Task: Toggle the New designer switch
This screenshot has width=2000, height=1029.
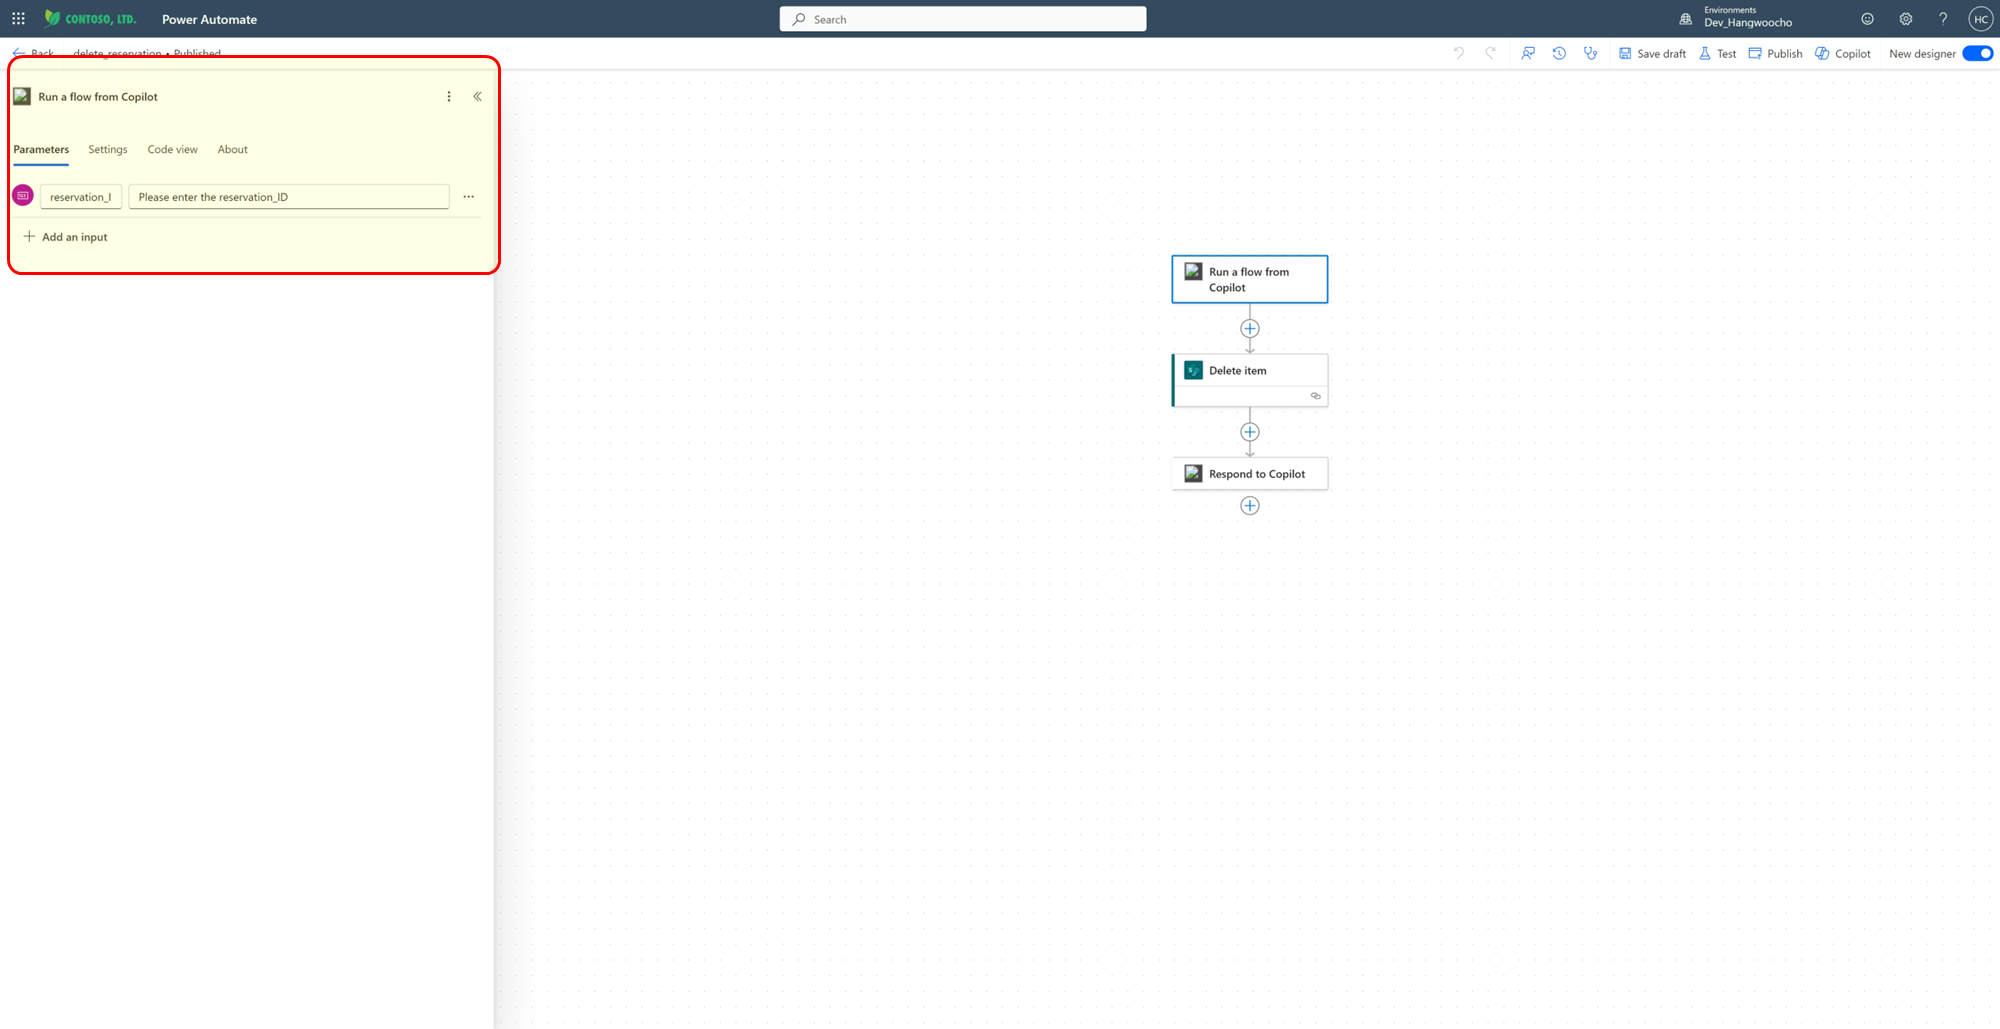Action: click(1977, 54)
